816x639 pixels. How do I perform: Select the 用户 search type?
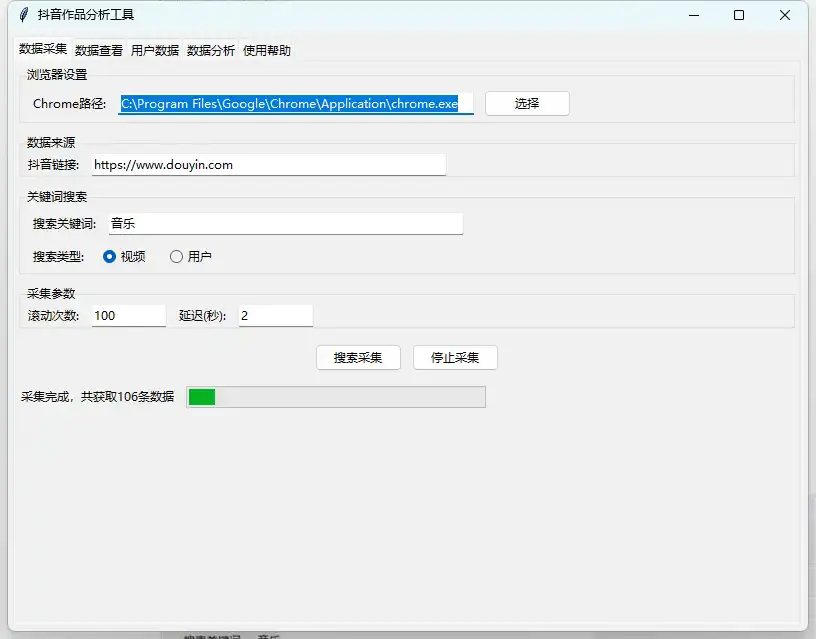(176, 256)
